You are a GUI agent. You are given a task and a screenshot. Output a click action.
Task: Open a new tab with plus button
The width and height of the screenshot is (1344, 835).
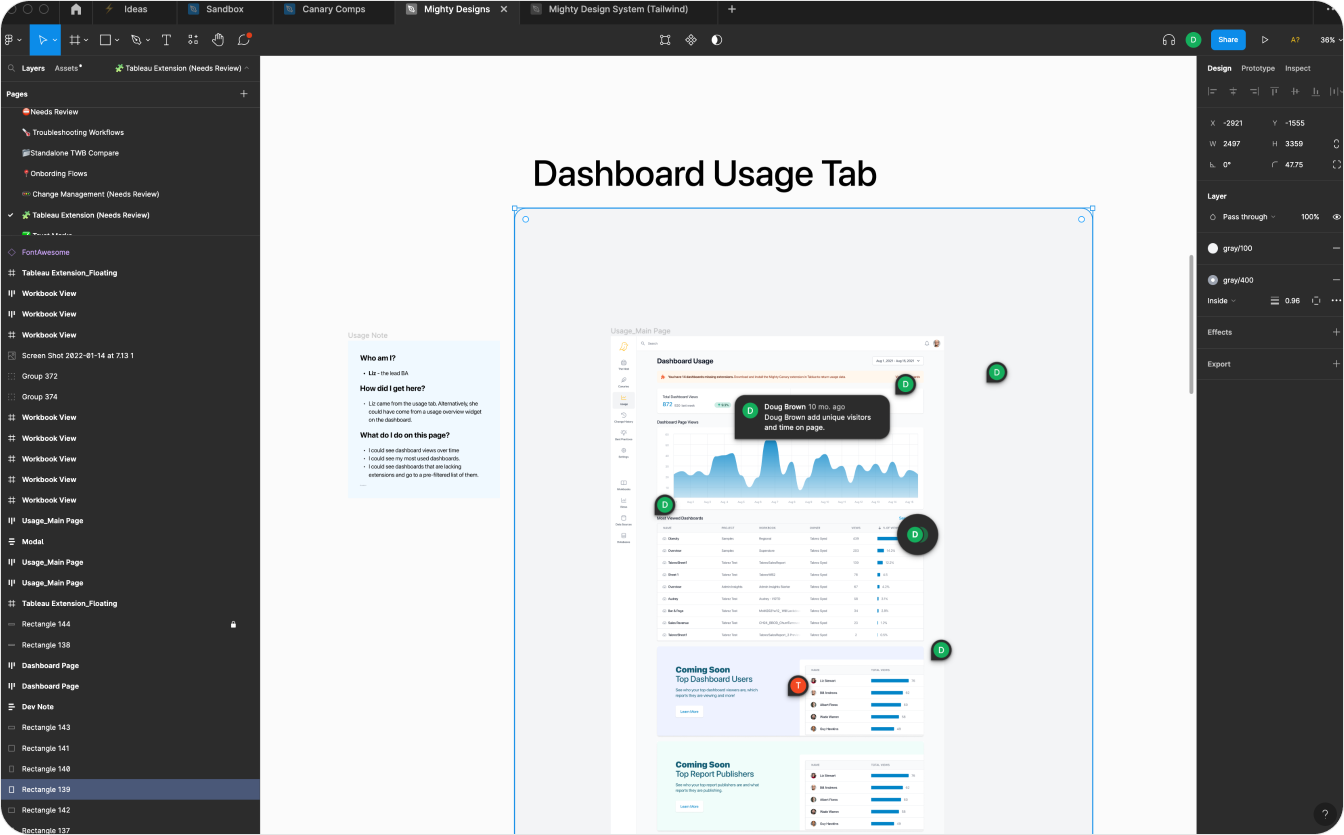point(732,9)
